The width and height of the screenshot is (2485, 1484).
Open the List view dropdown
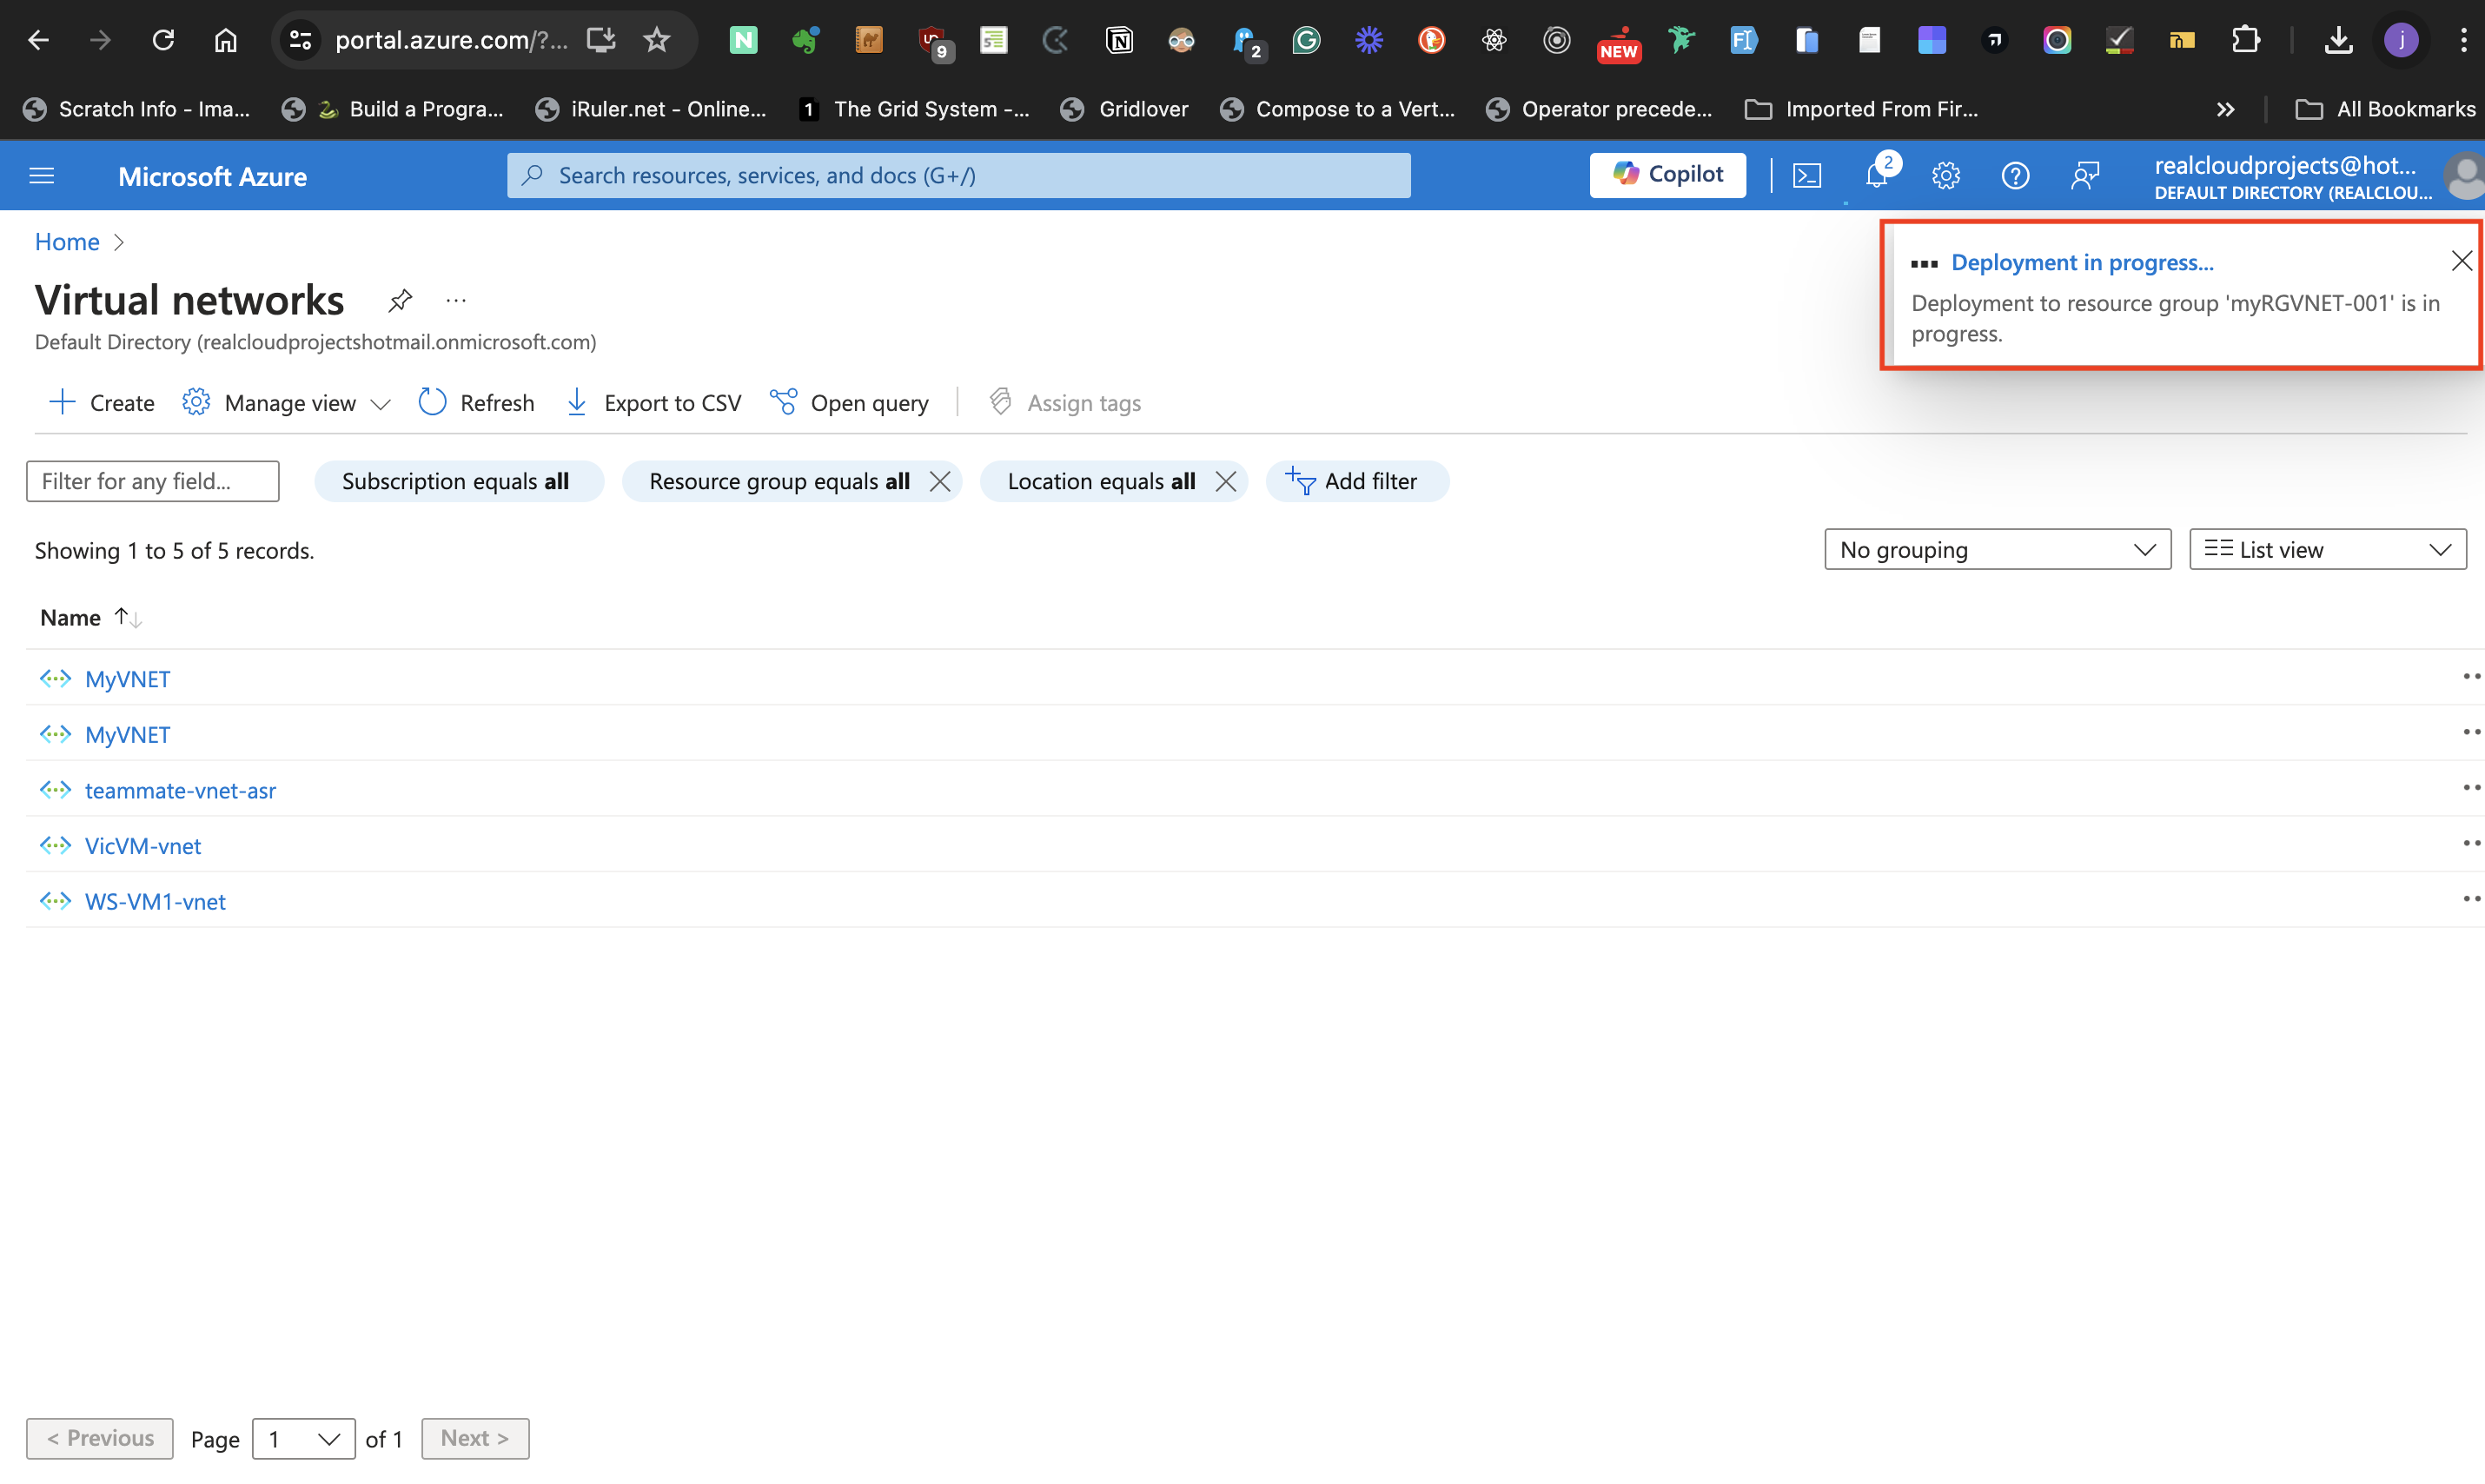pos(2326,549)
